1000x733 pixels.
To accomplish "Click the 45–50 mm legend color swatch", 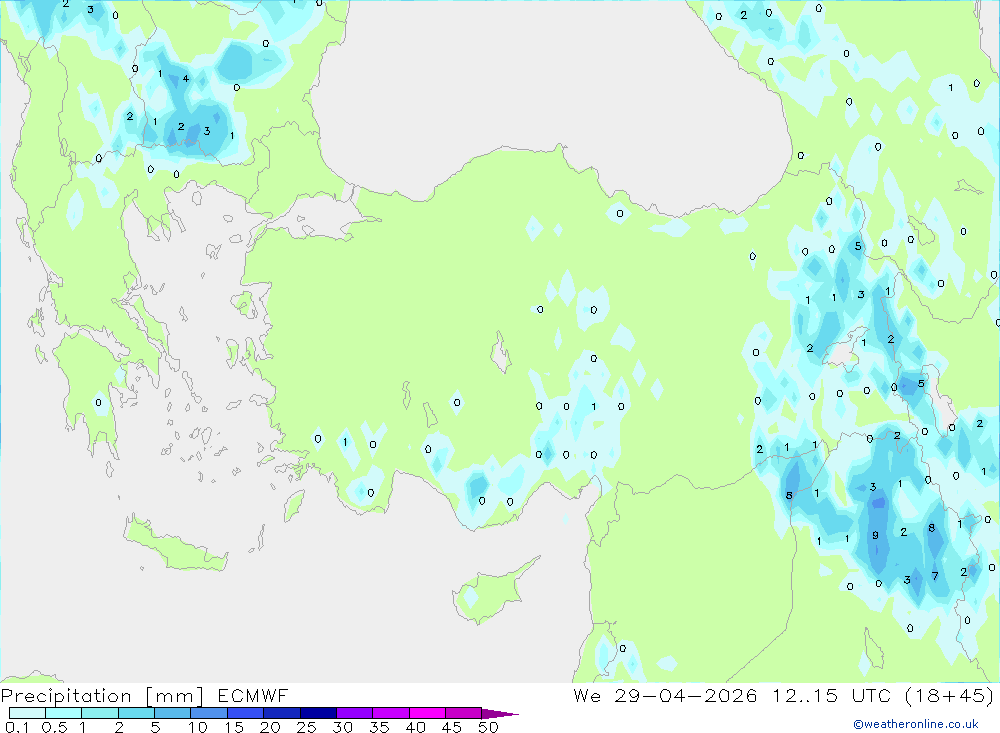I will 464,713.
